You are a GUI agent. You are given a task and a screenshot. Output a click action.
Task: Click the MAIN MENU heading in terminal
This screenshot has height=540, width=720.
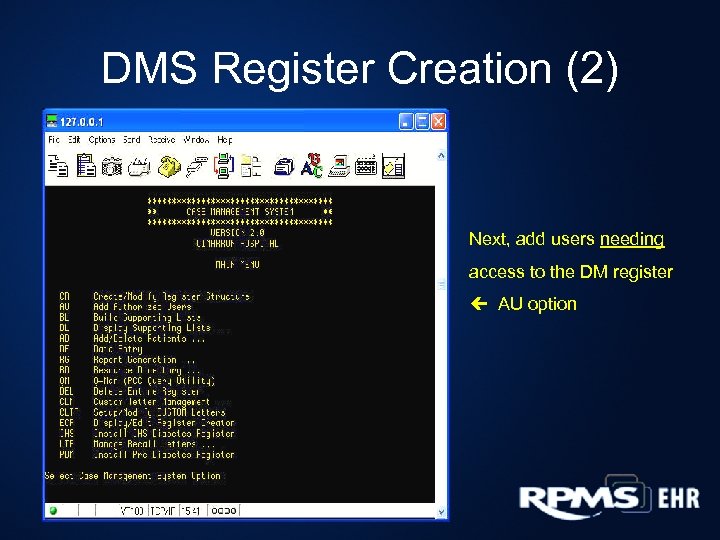coord(237,264)
